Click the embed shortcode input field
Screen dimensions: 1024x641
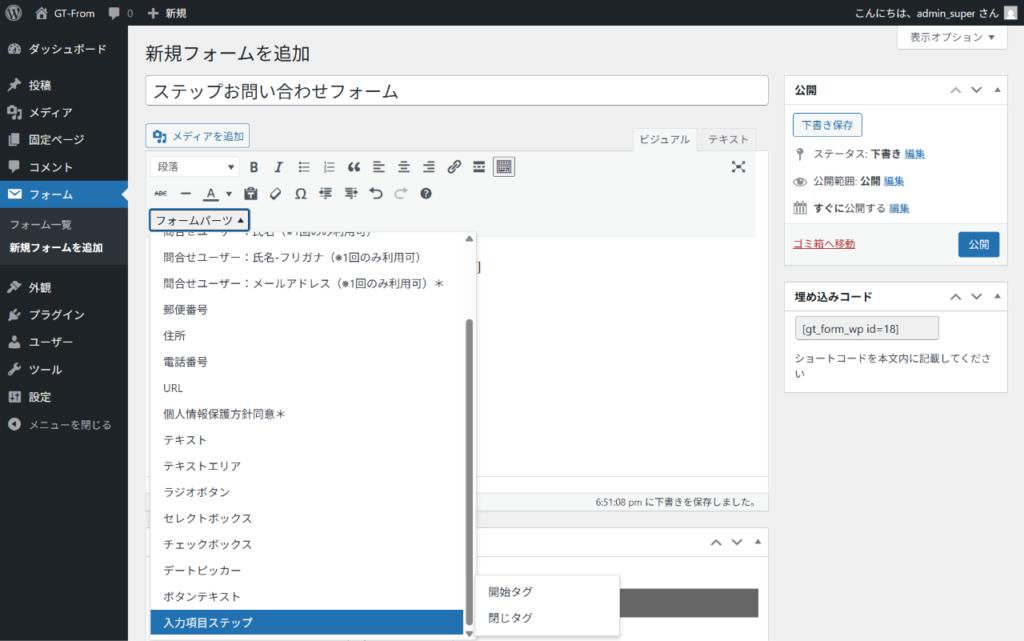866,328
